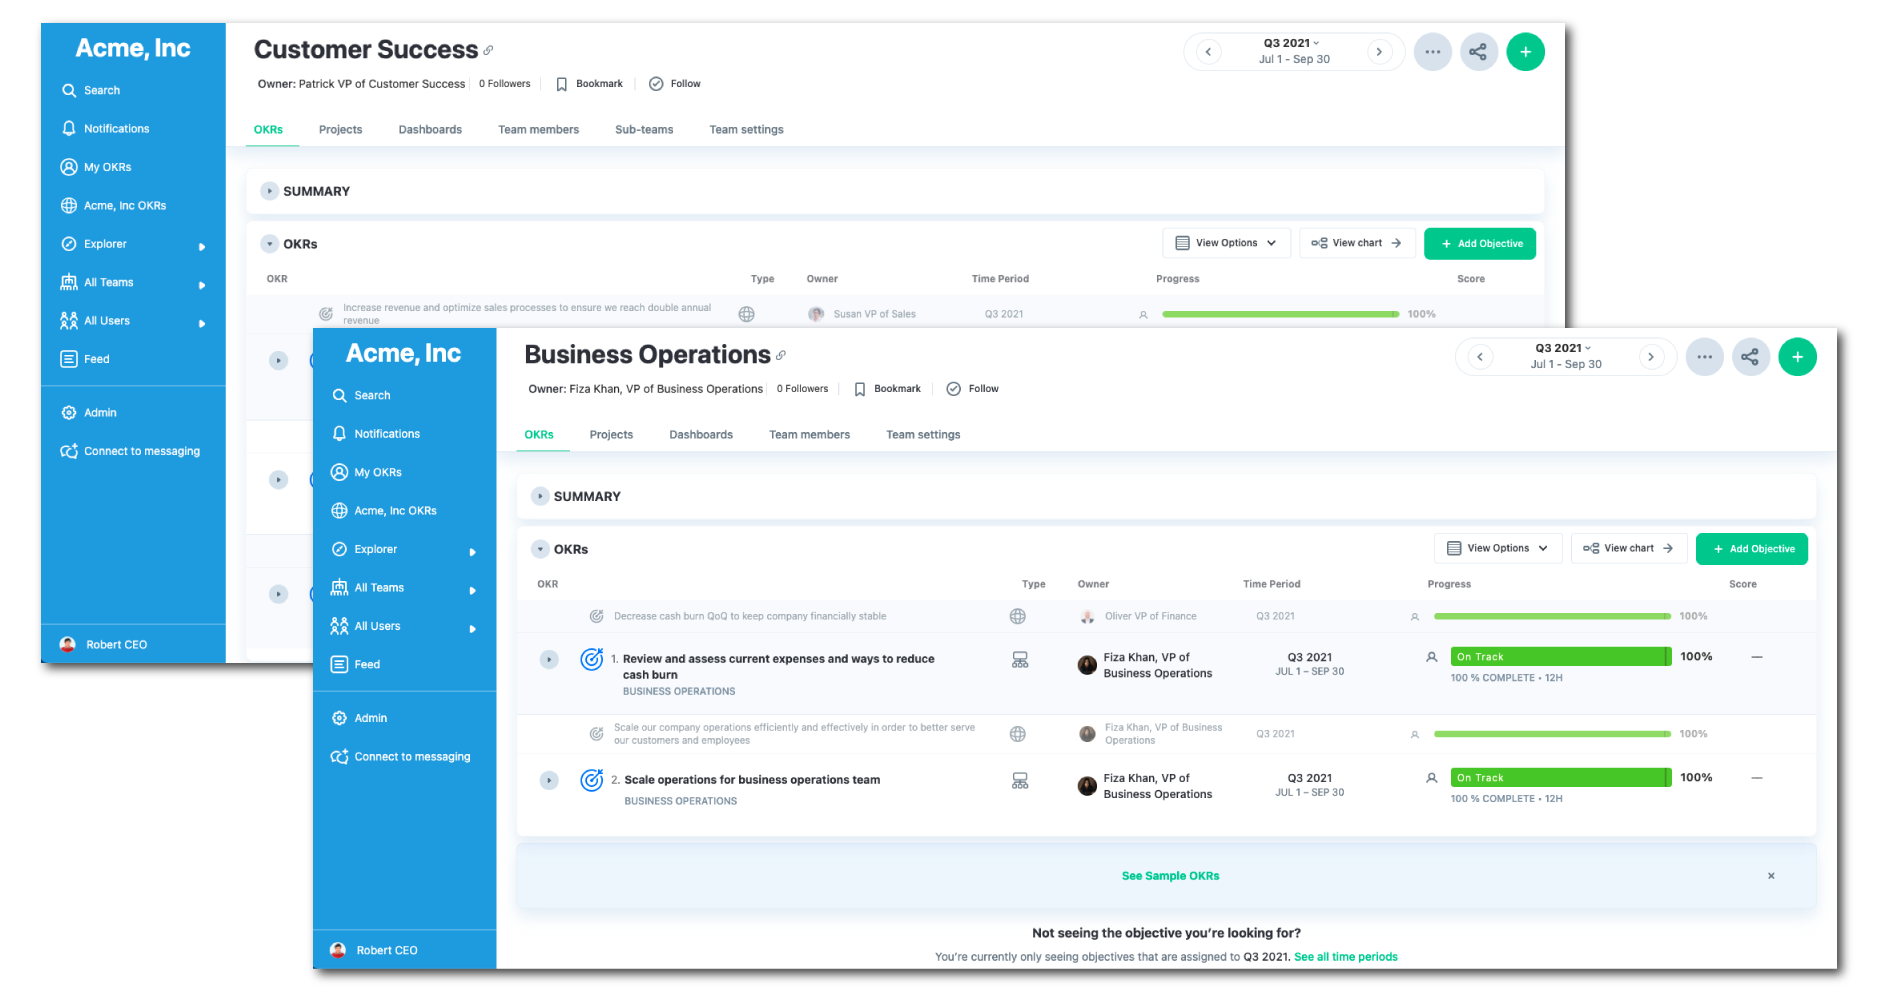Click Add Objective in Customer Success window
This screenshot has height=1000, width=1880.
[x=1480, y=243]
